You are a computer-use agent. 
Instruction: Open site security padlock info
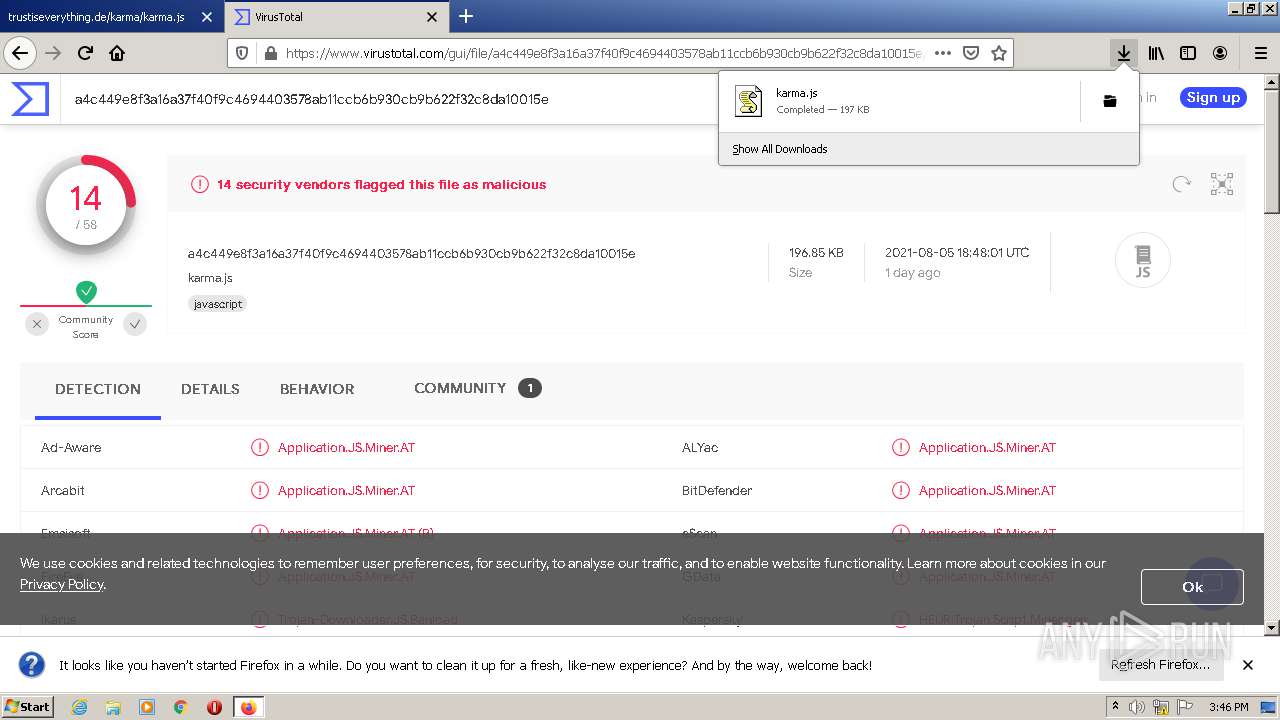point(270,53)
